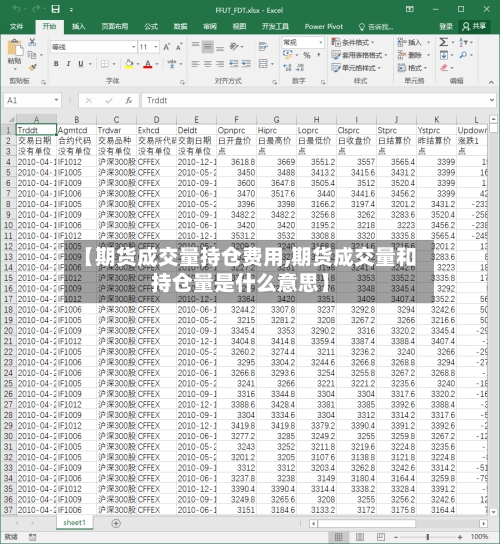Click the Paste clipboard icon

pos(14,48)
